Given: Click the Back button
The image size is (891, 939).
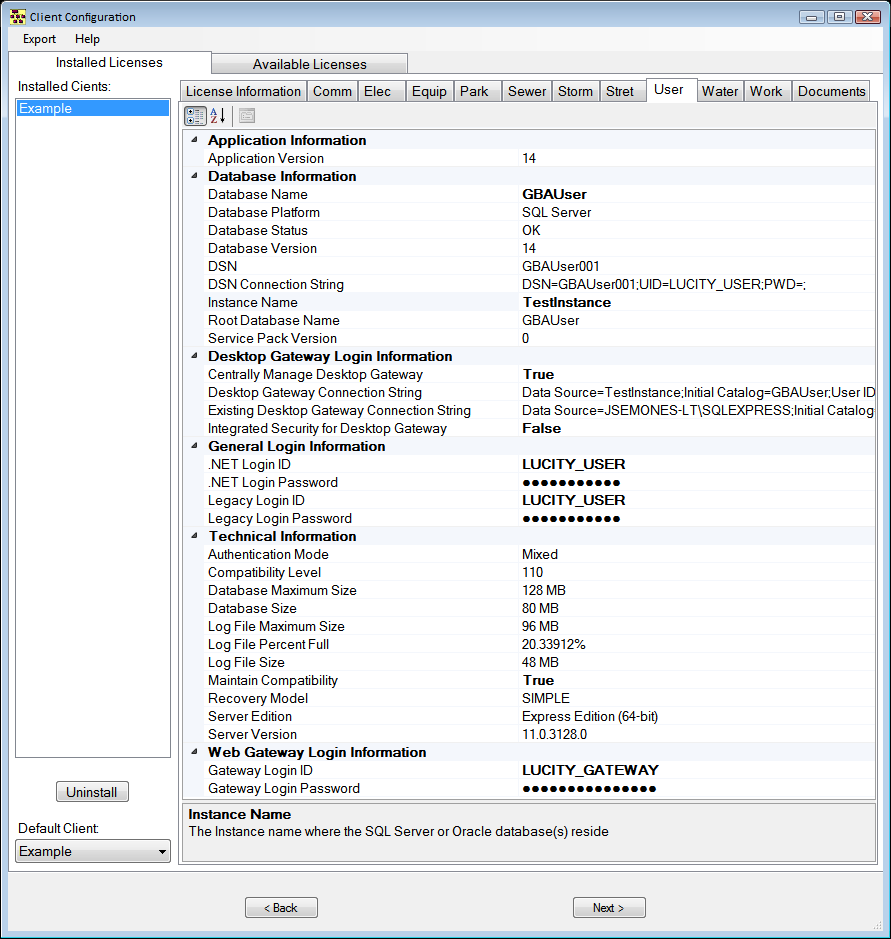Looking at the screenshot, I should [281, 907].
